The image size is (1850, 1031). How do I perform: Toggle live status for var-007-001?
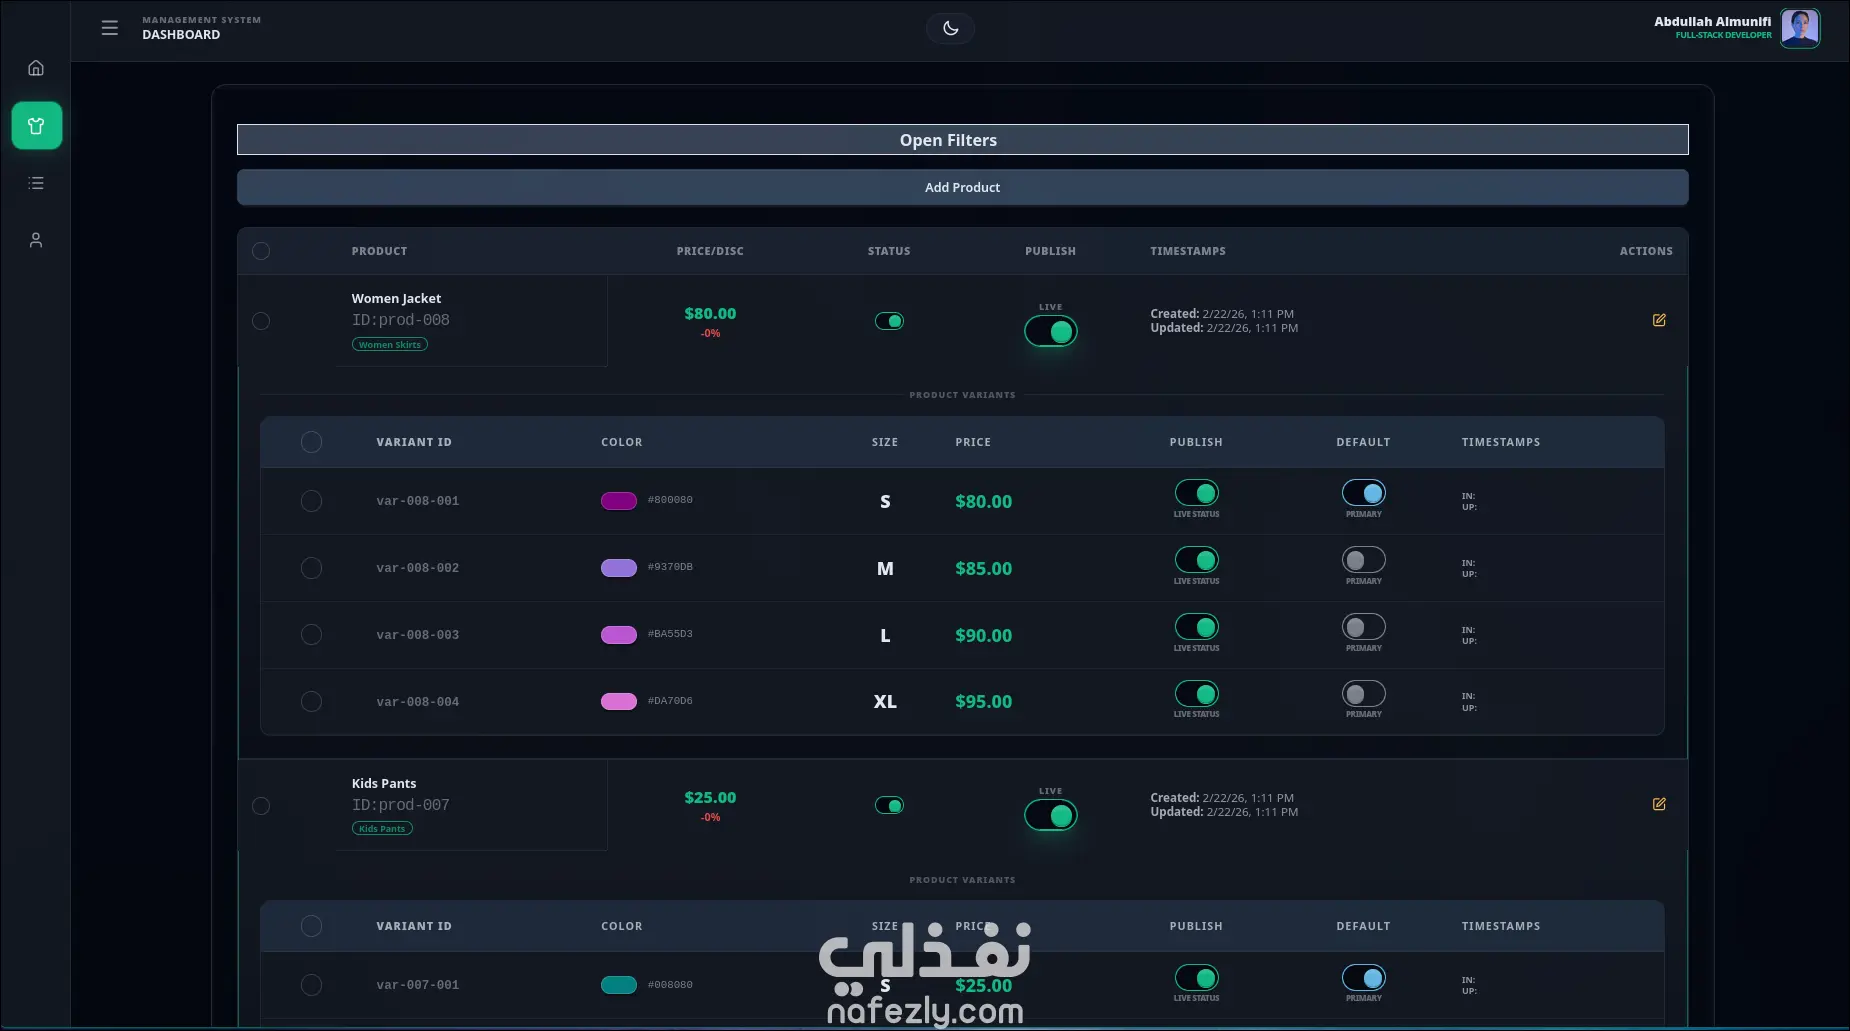coord(1196,978)
